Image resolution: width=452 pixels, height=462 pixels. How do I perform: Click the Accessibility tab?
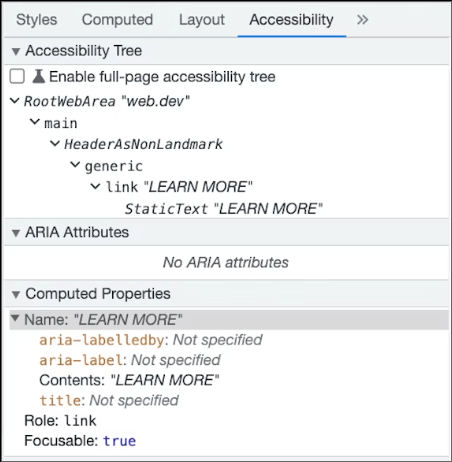pyautogui.click(x=291, y=20)
